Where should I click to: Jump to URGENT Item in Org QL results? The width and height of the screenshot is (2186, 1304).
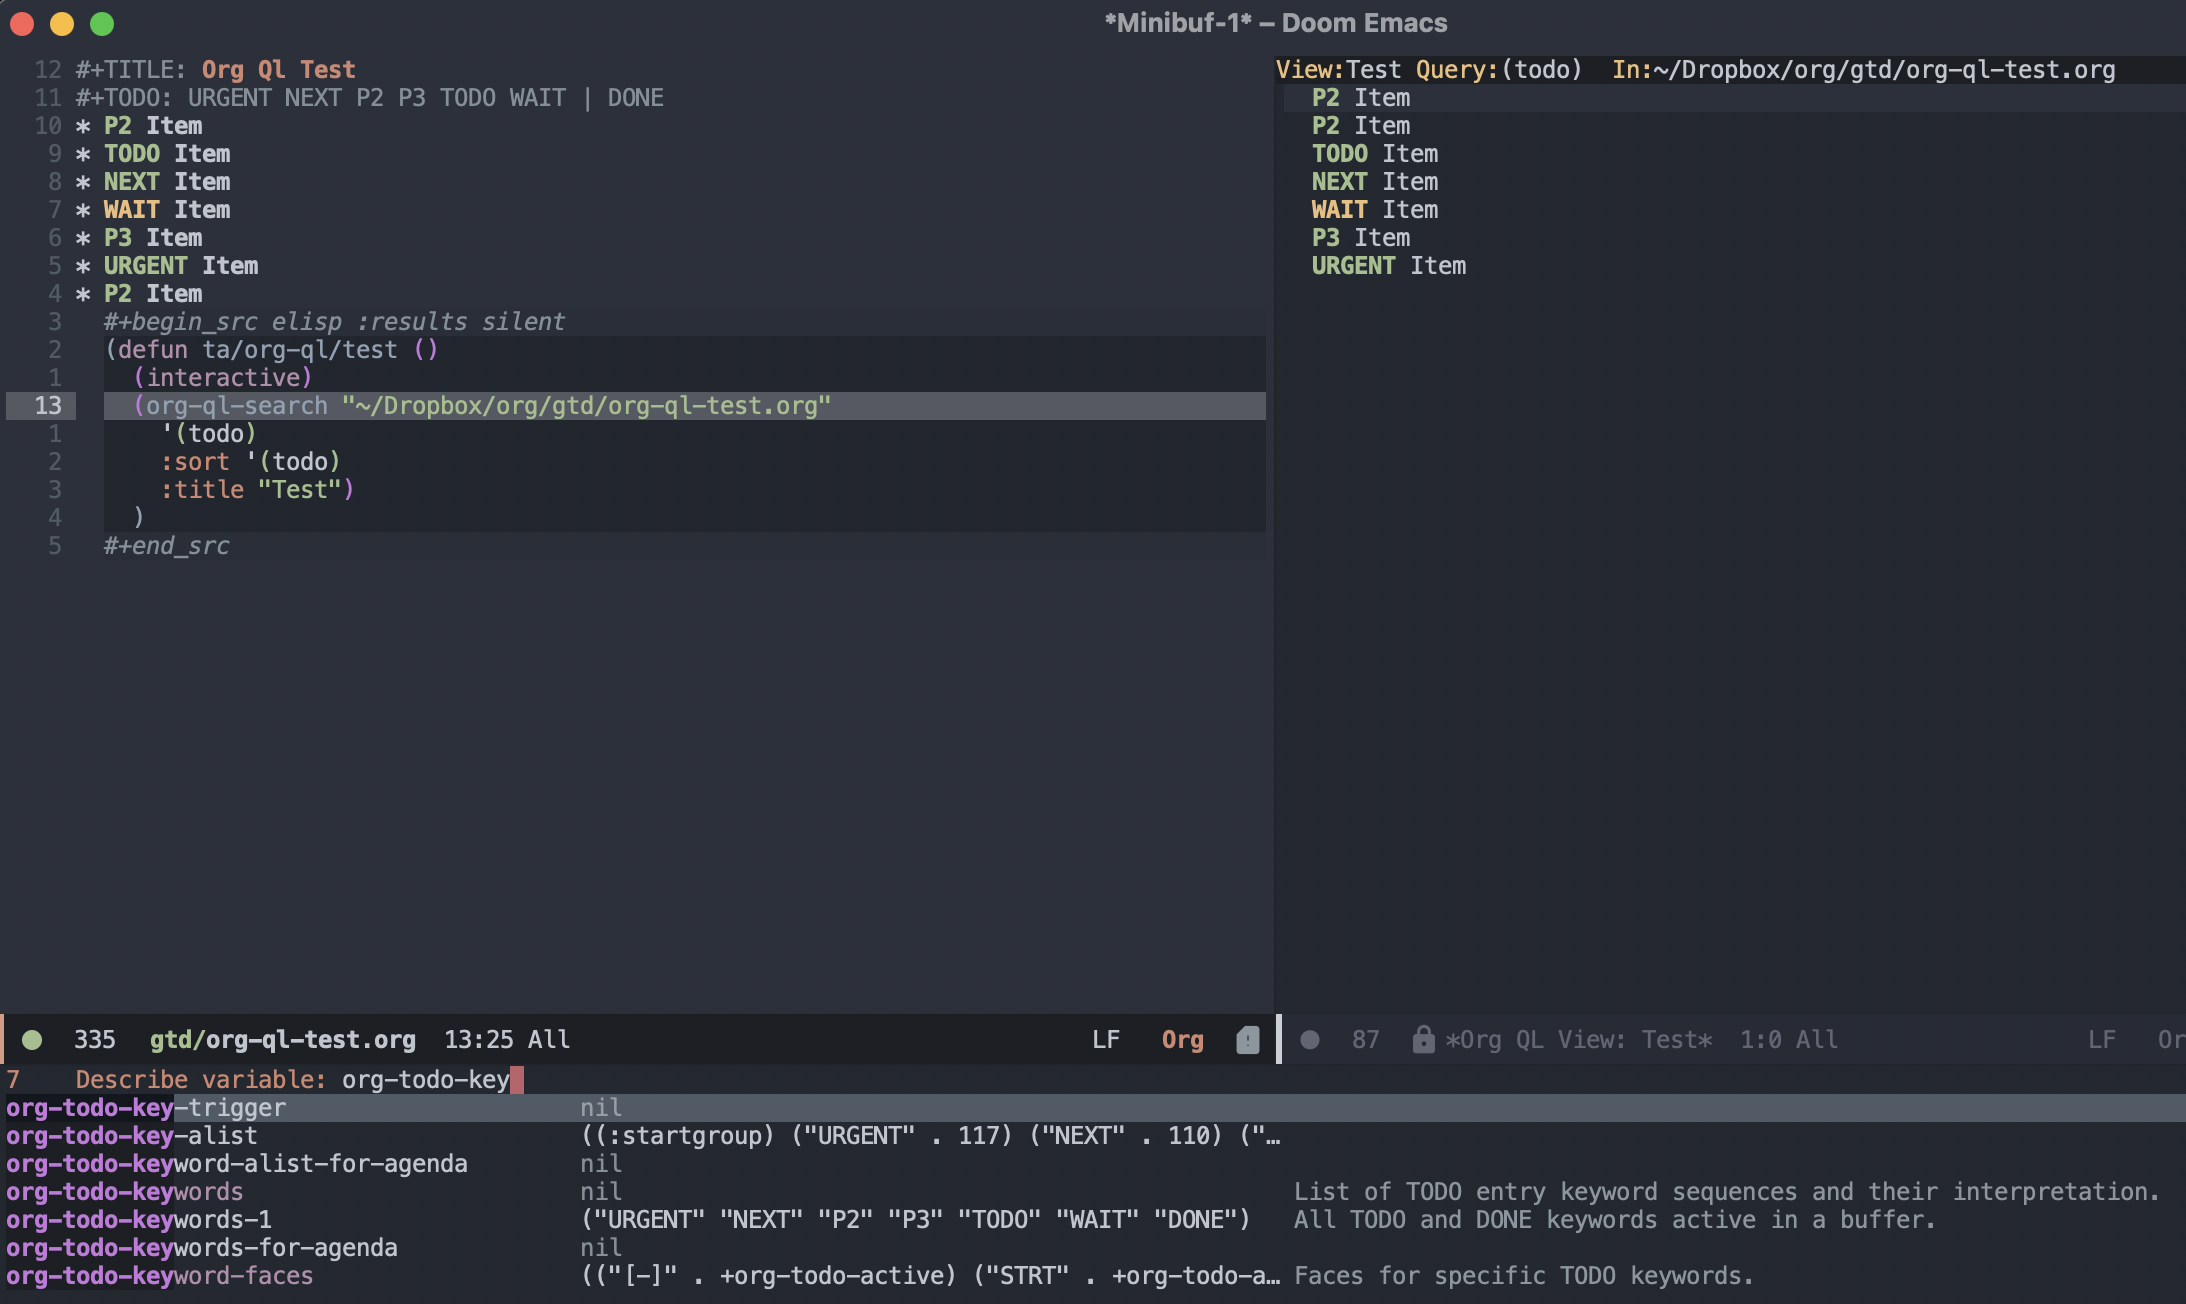(1390, 265)
